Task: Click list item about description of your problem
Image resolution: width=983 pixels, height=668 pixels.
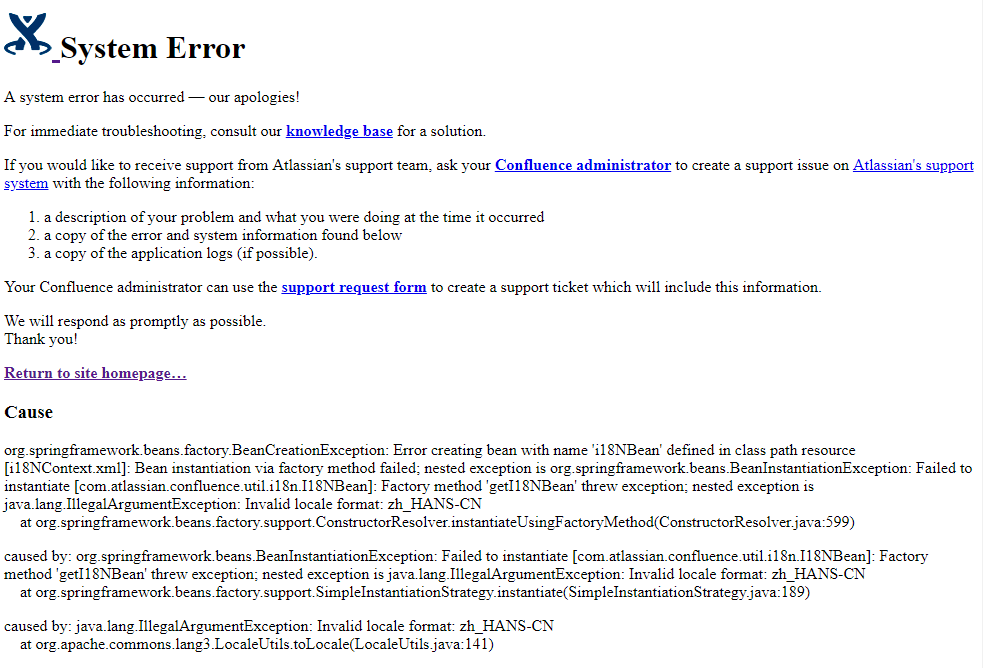Action: coord(294,217)
